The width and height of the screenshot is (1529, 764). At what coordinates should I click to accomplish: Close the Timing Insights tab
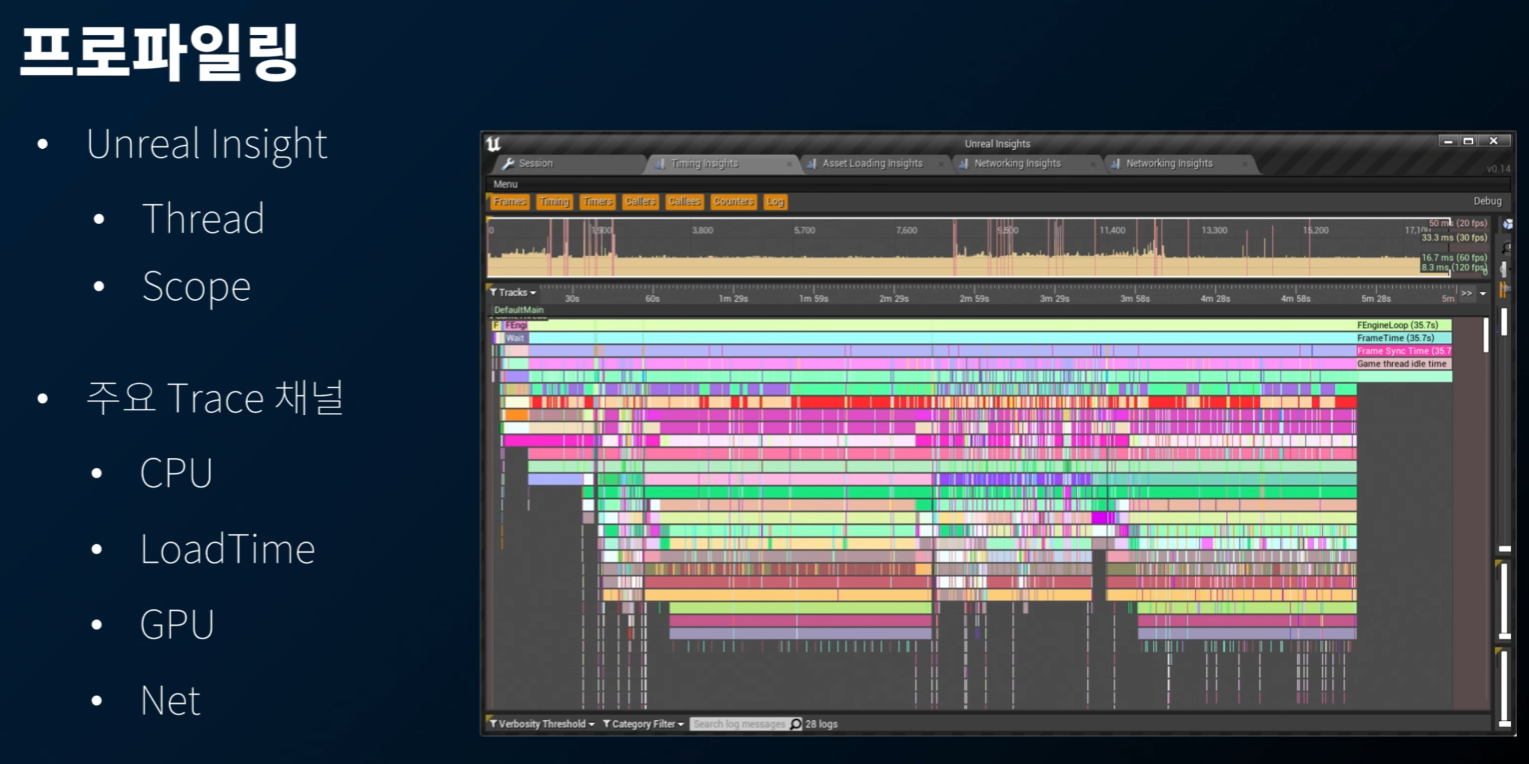tap(789, 164)
